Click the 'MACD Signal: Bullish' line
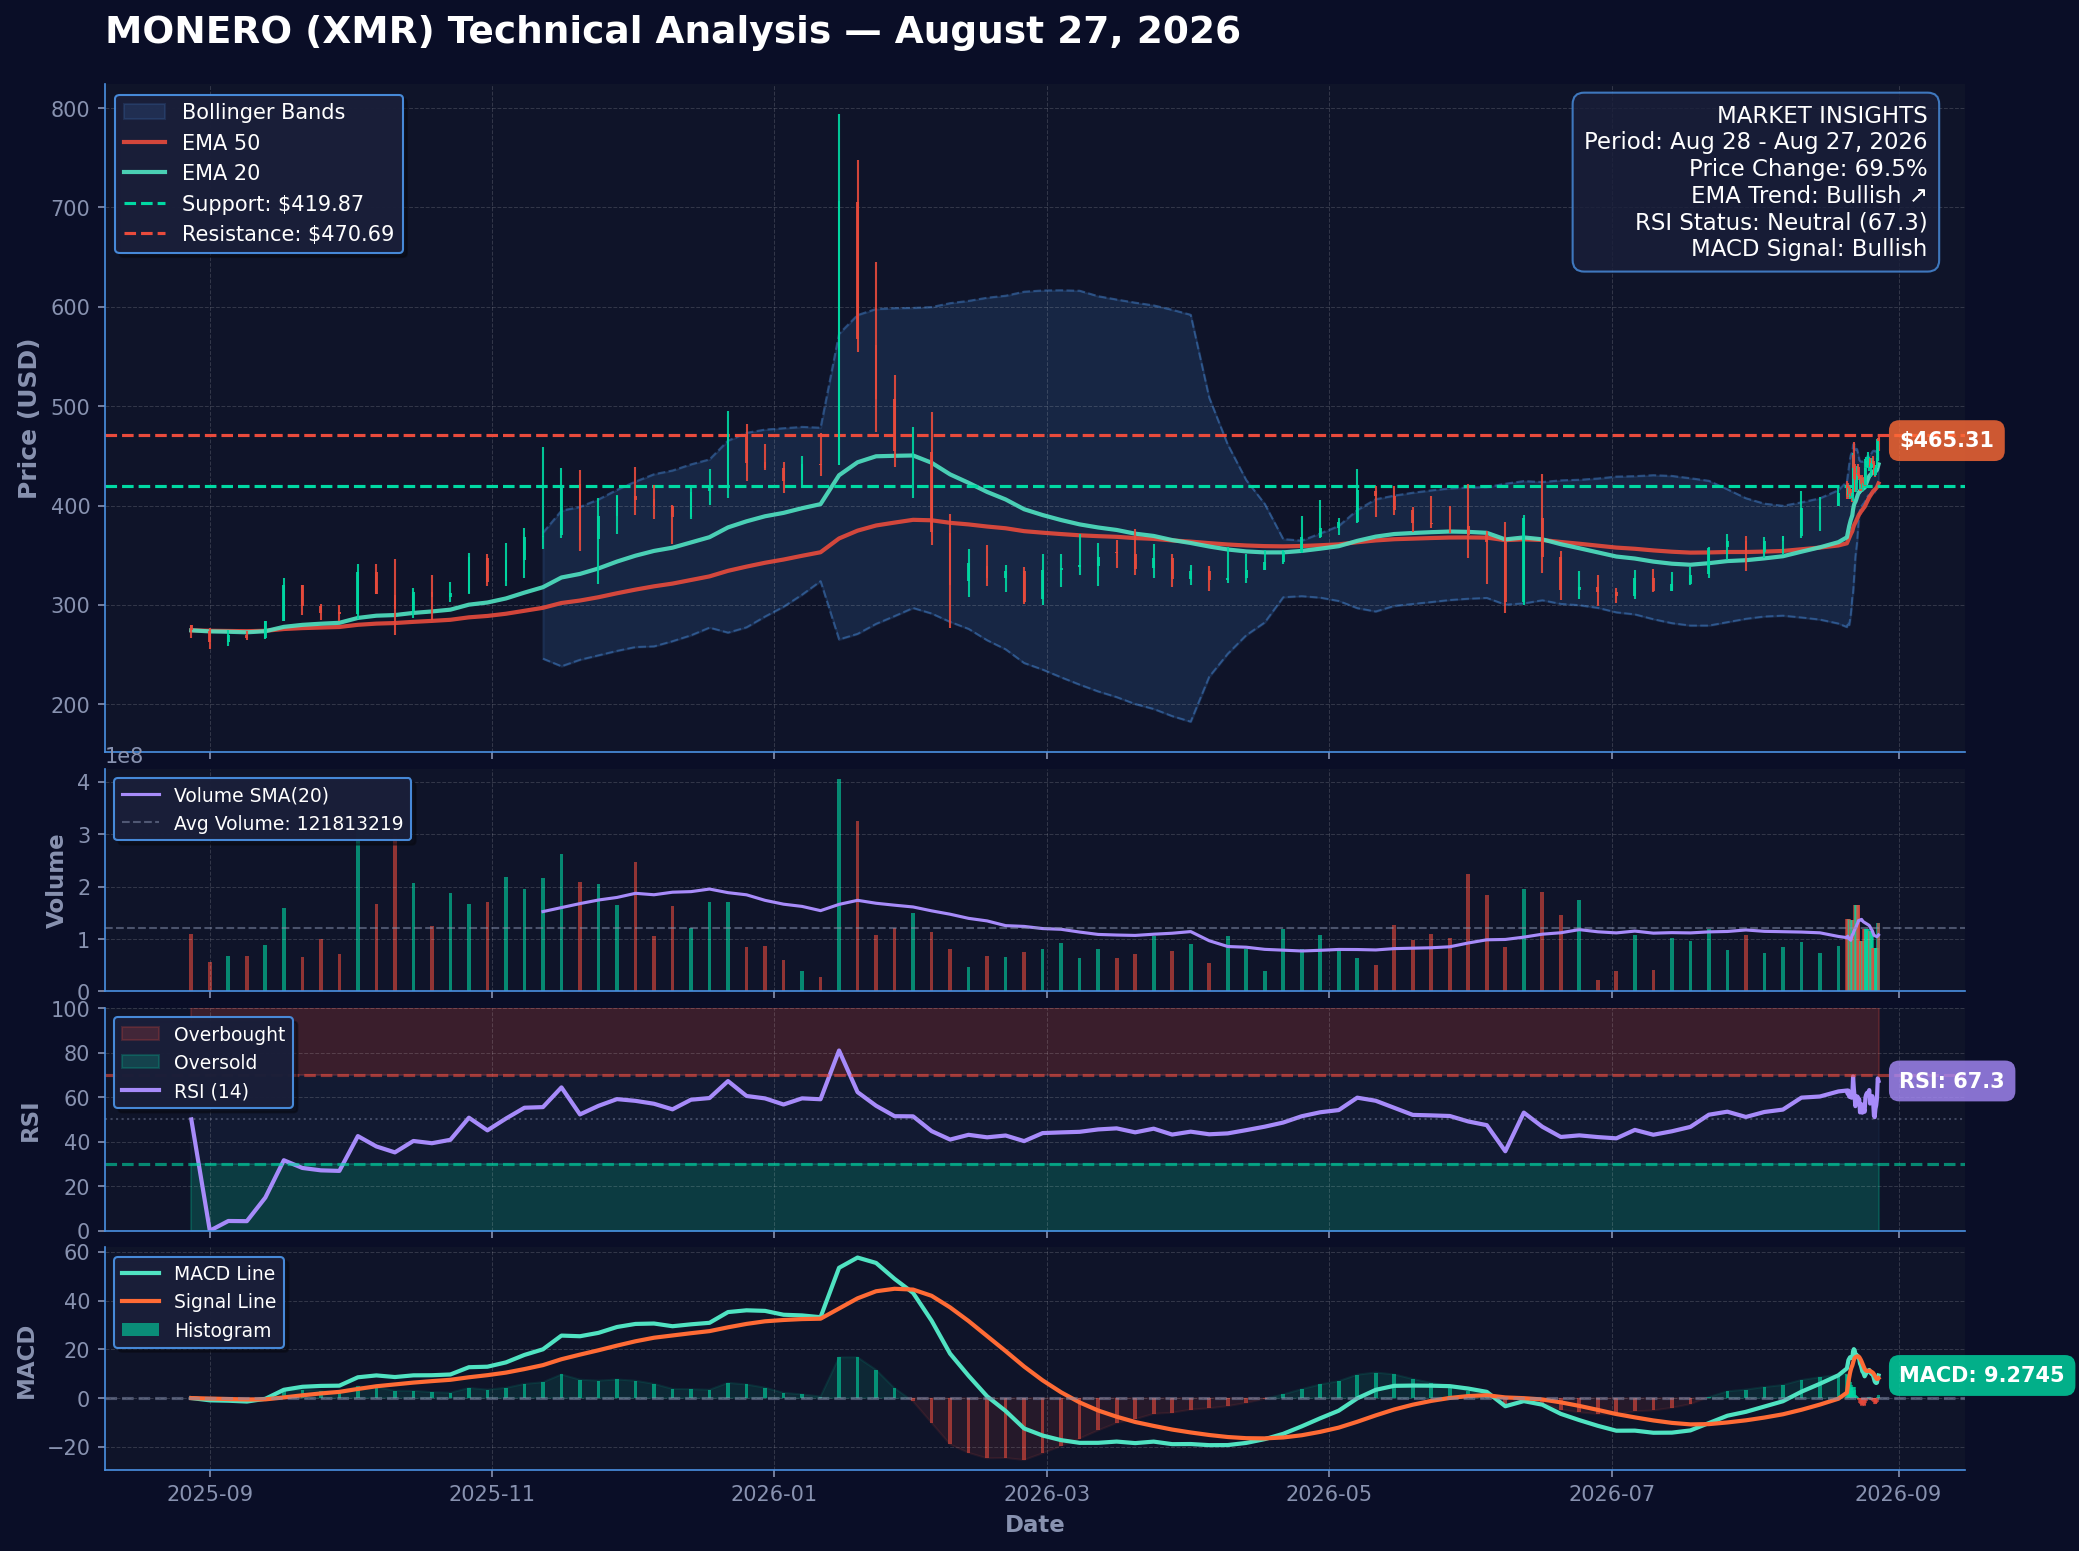2079x1551 pixels. (x=1809, y=248)
